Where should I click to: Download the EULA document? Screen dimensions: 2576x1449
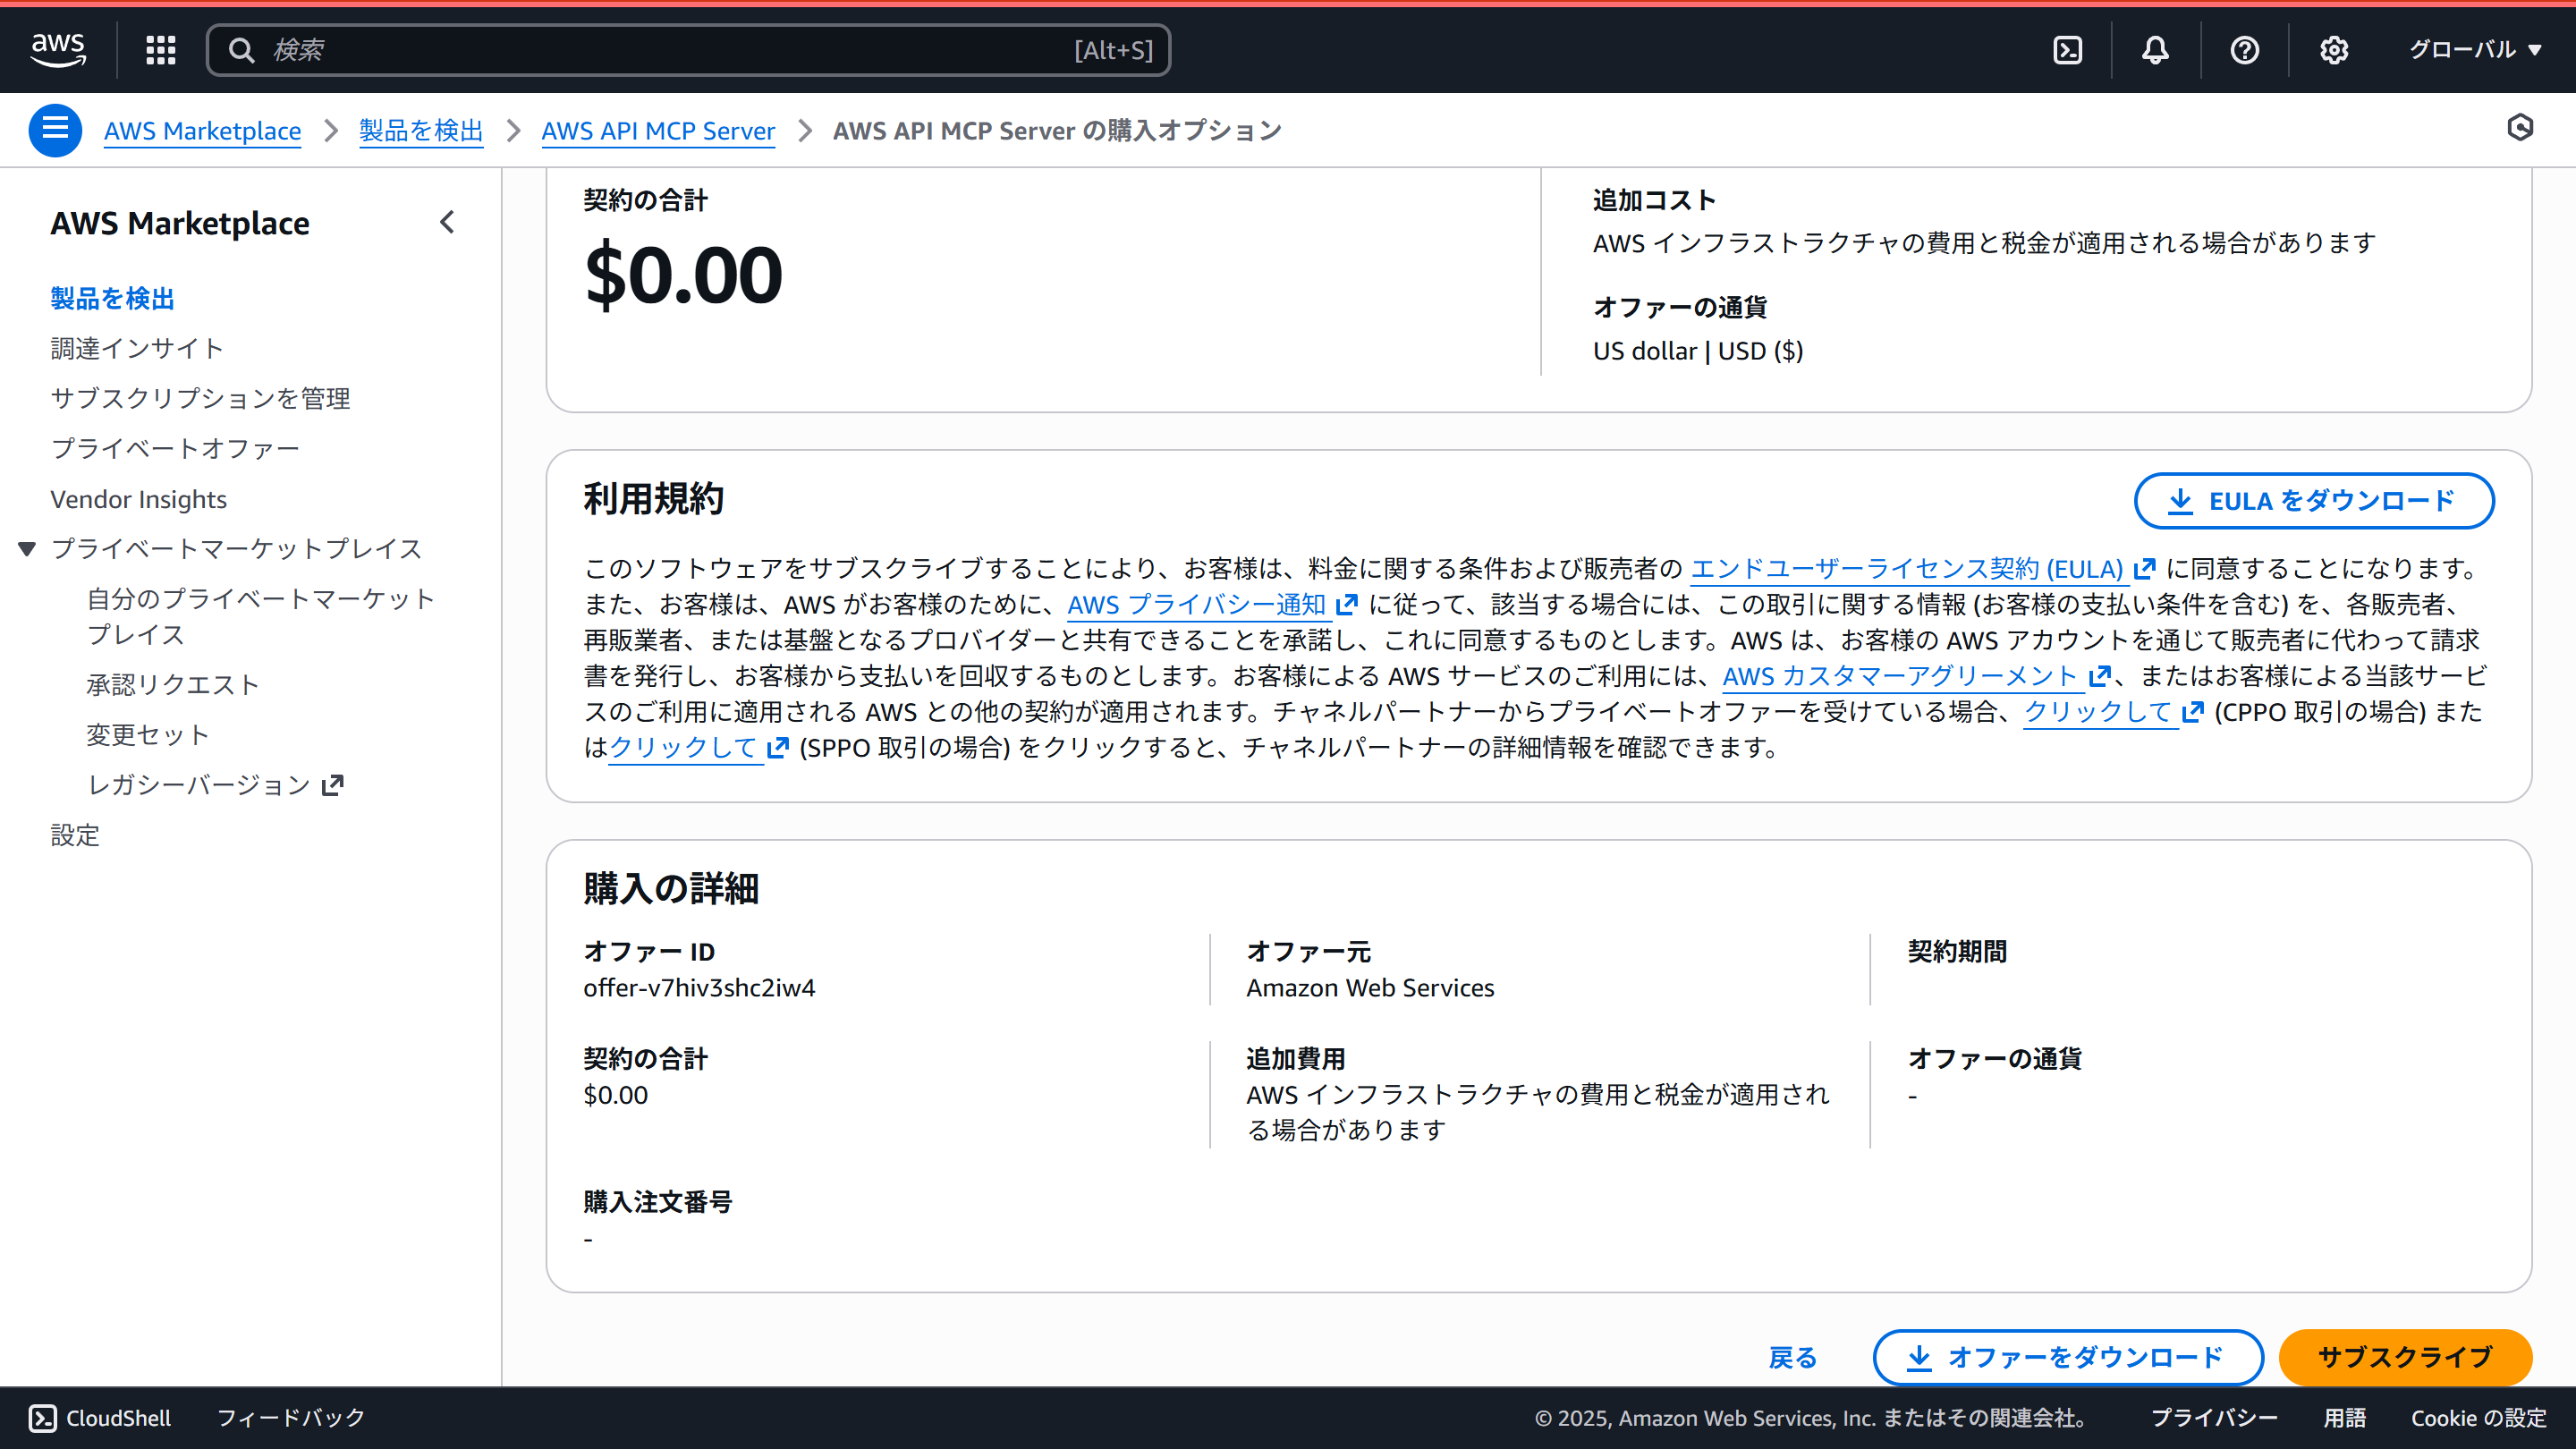click(2313, 500)
